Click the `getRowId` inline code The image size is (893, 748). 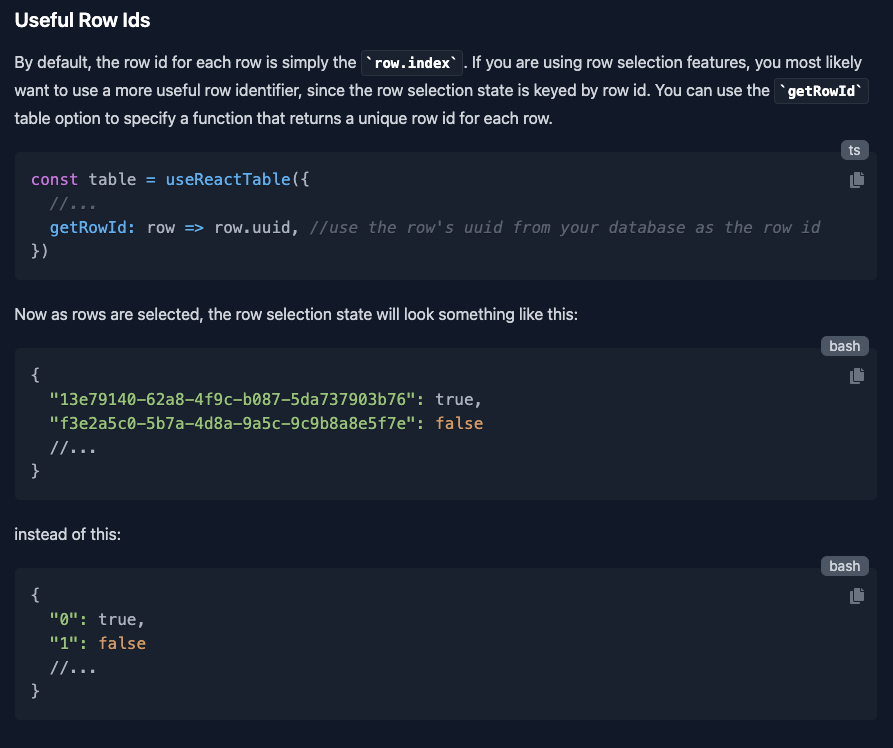(821, 91)
